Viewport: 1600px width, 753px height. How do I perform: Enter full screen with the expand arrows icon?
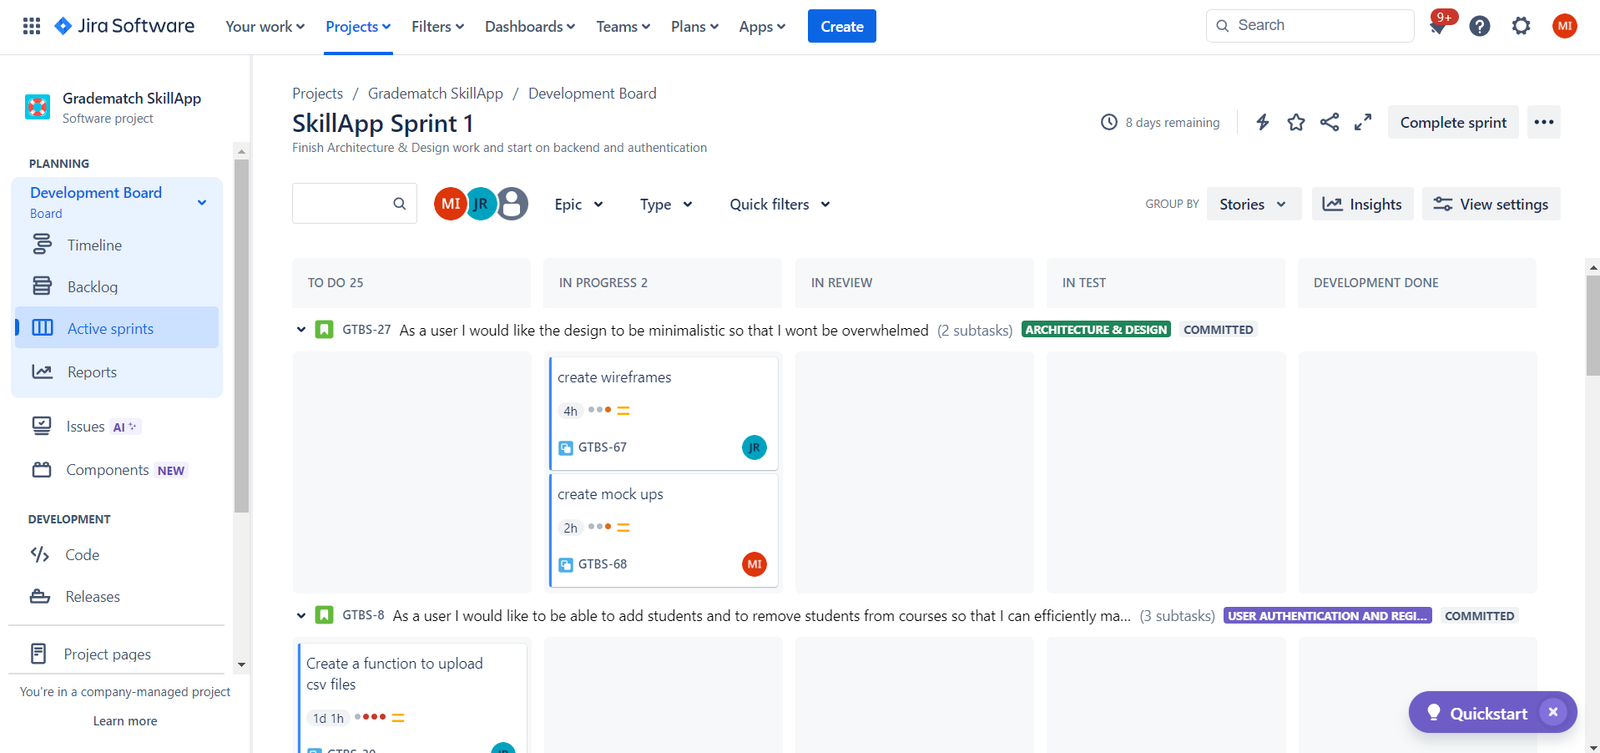click(1363, 122)
